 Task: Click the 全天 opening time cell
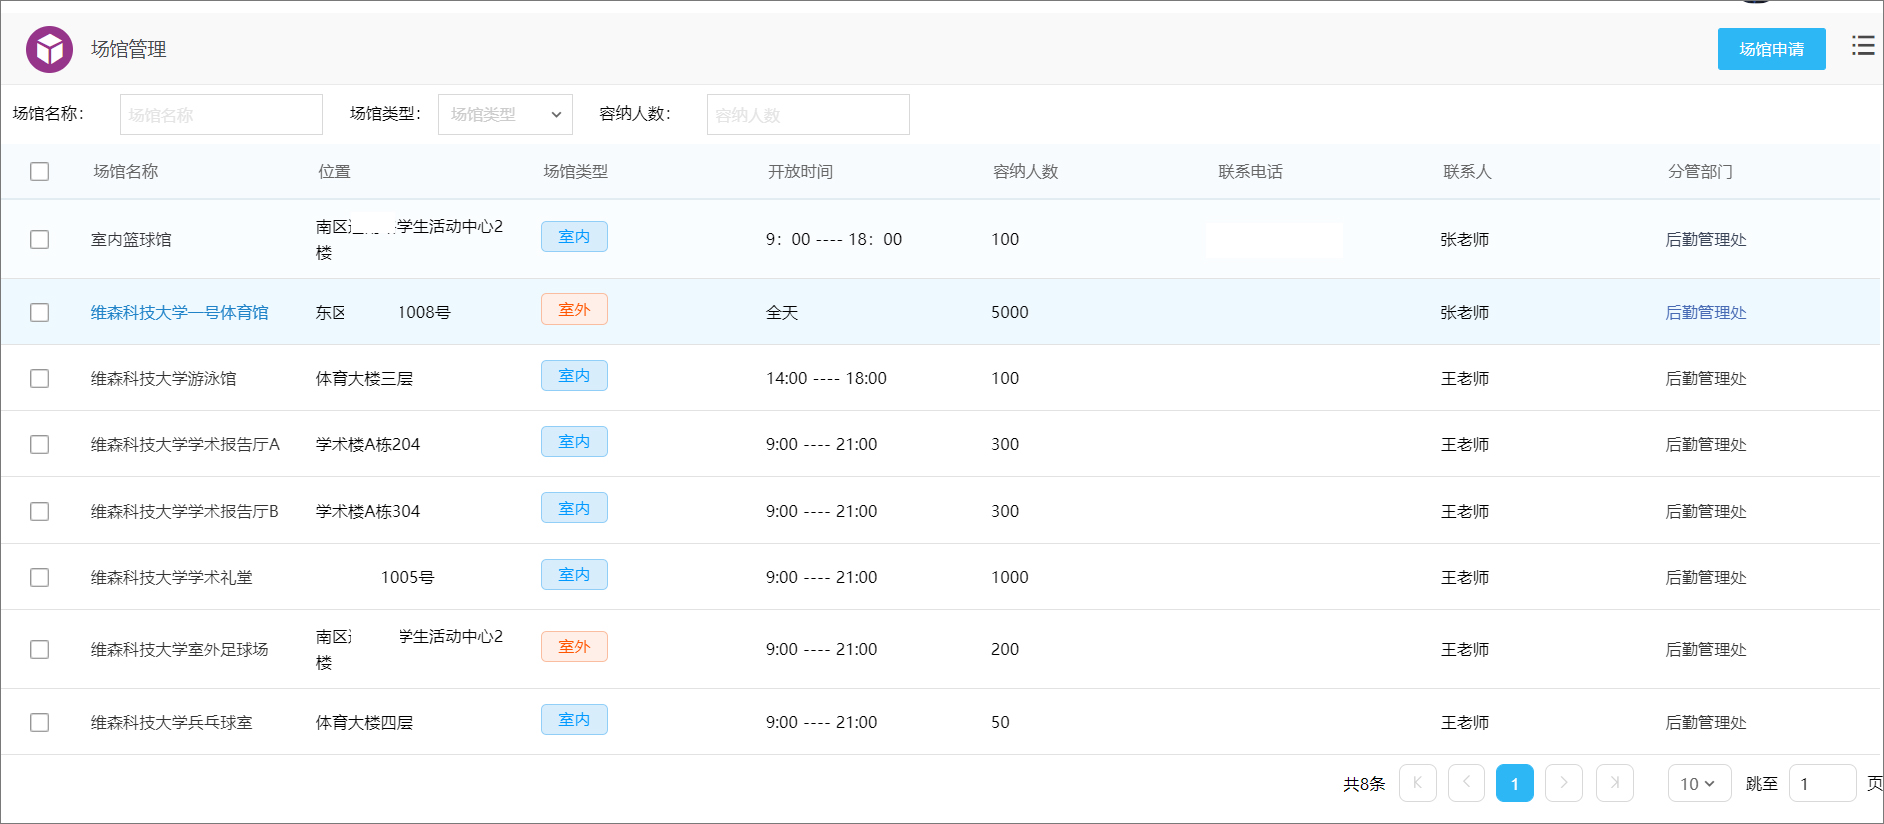(x=782, y=312)
